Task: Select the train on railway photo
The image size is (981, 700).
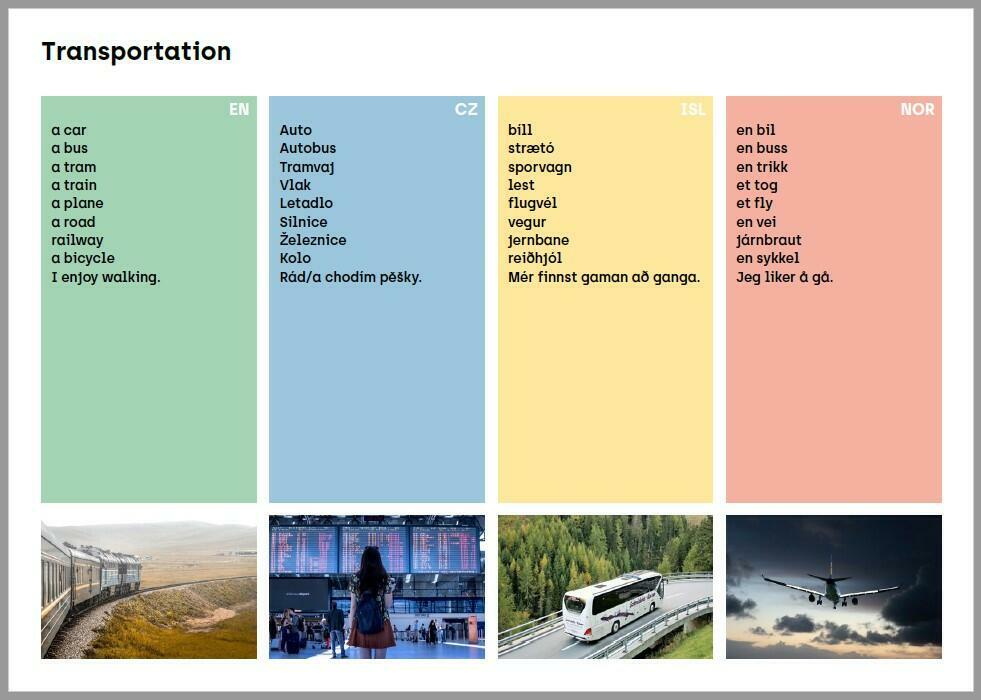Action: coord(148,587)
